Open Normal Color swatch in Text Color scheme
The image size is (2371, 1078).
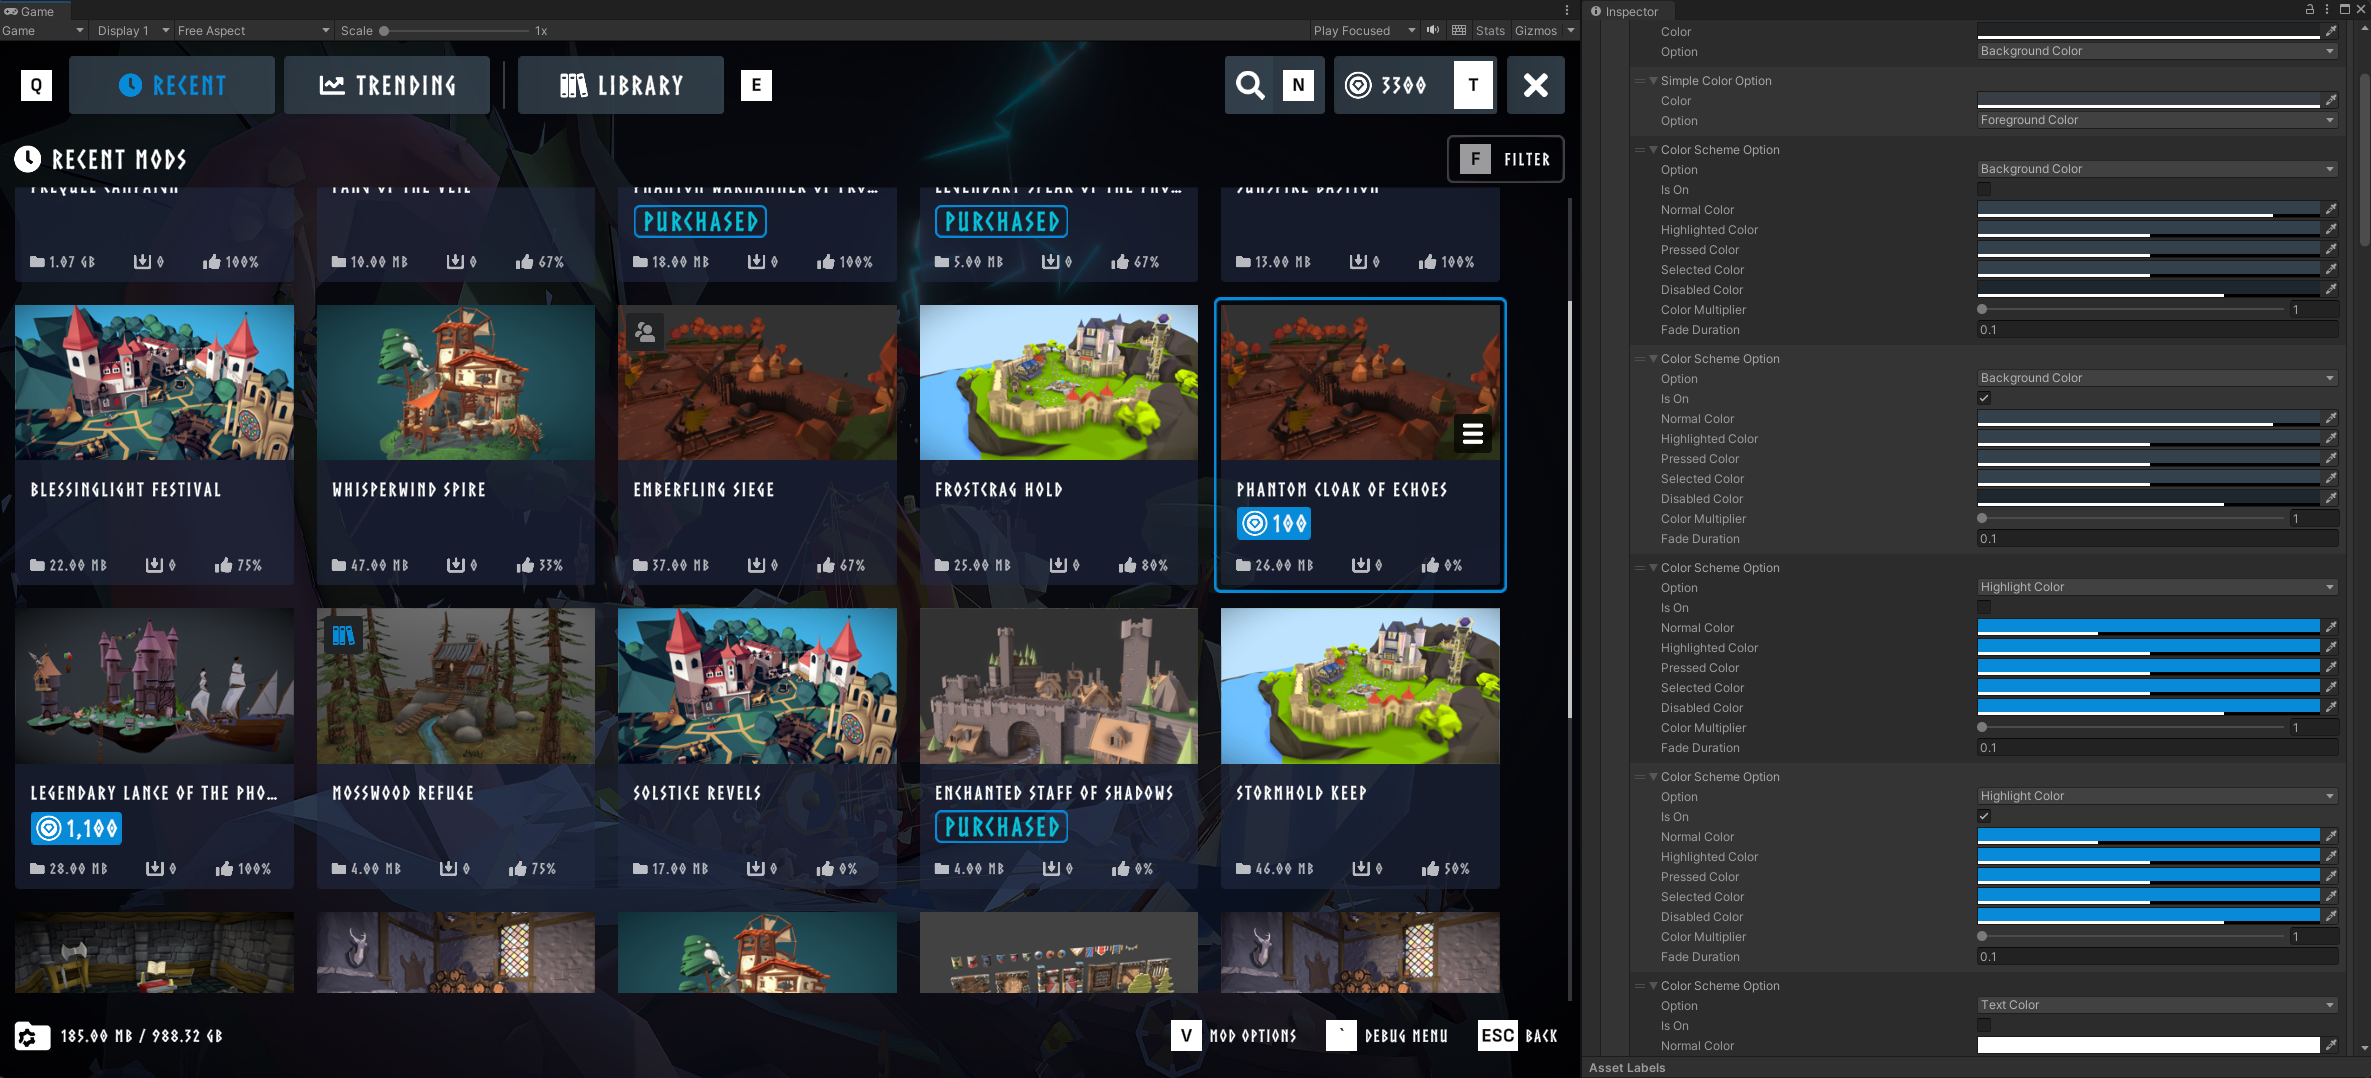tap(2148, 1045)
